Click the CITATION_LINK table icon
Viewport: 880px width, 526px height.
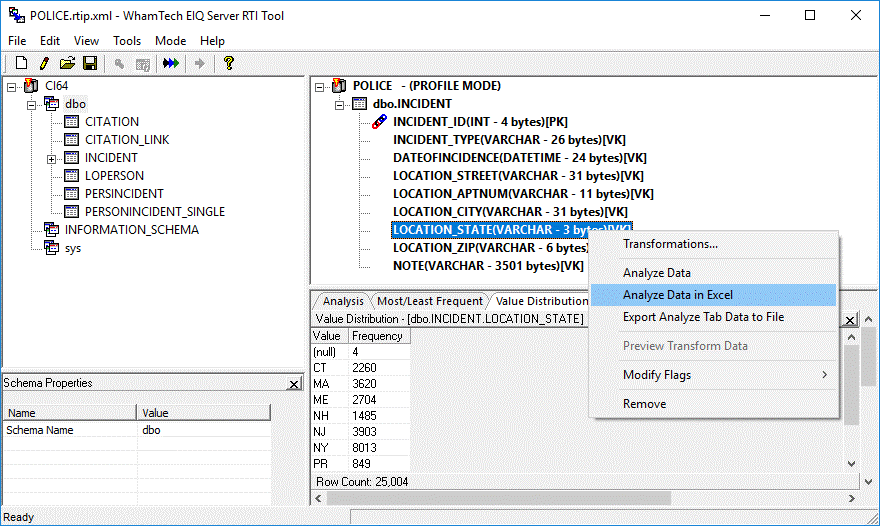click(x=71, y=140)
